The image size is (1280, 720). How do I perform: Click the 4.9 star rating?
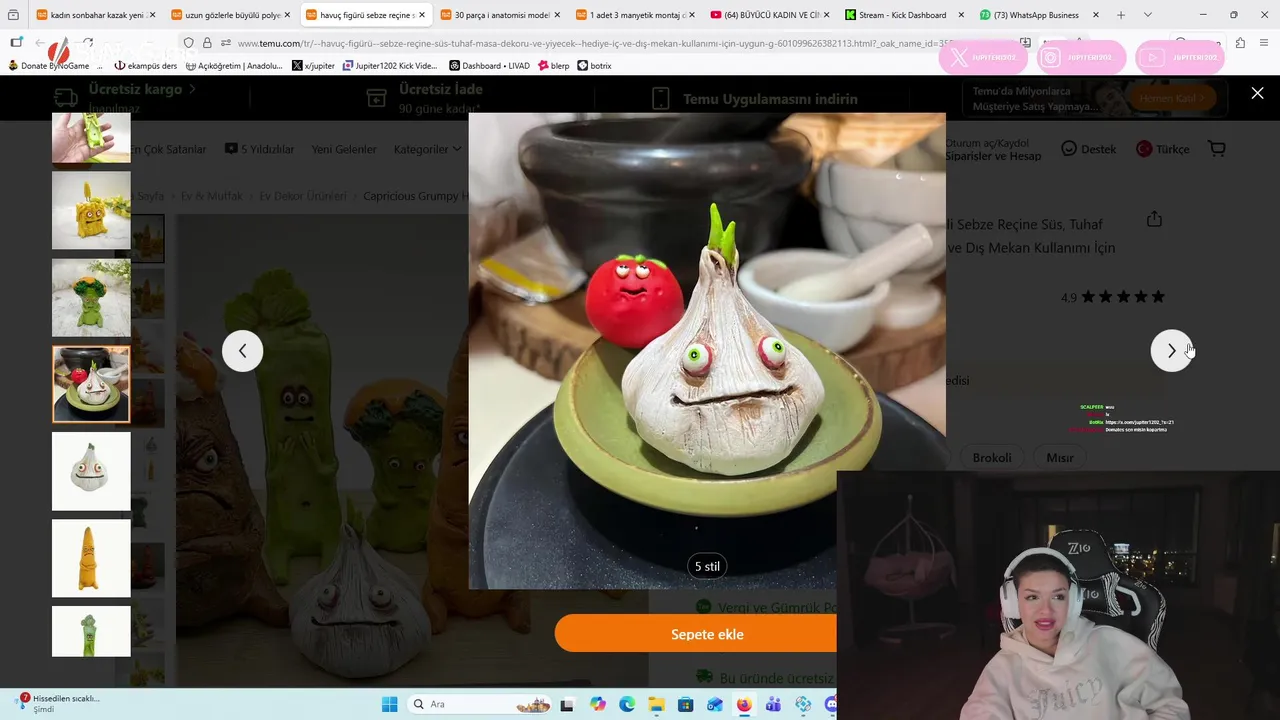1113,297
